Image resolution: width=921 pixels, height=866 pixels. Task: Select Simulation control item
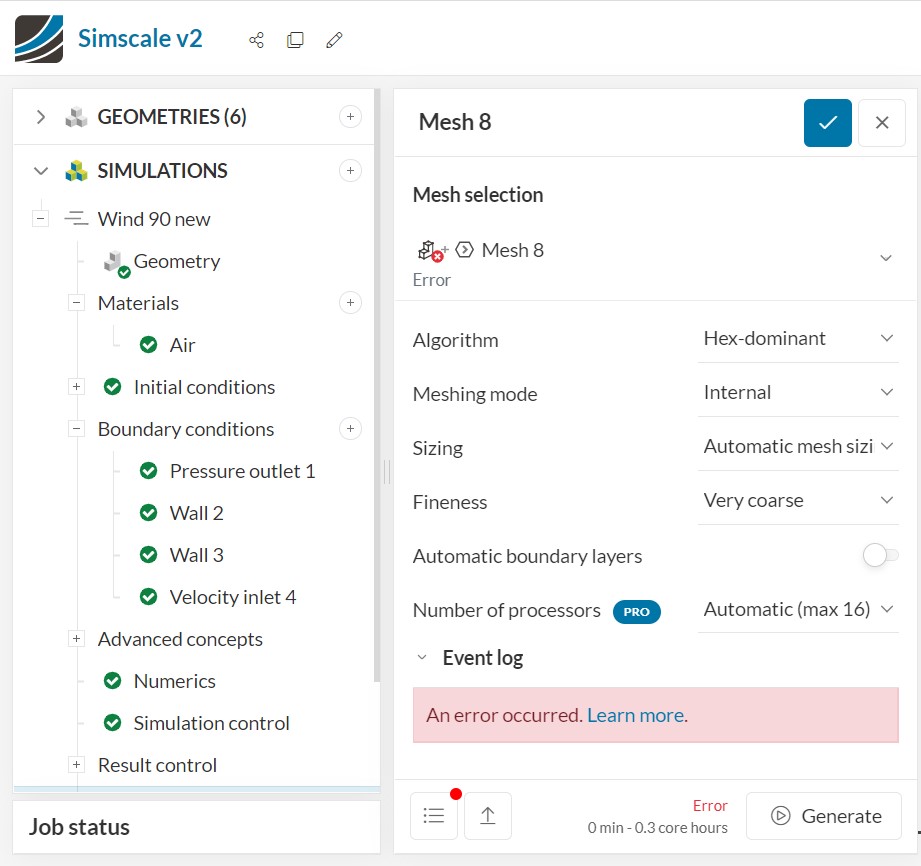point(211,723)
